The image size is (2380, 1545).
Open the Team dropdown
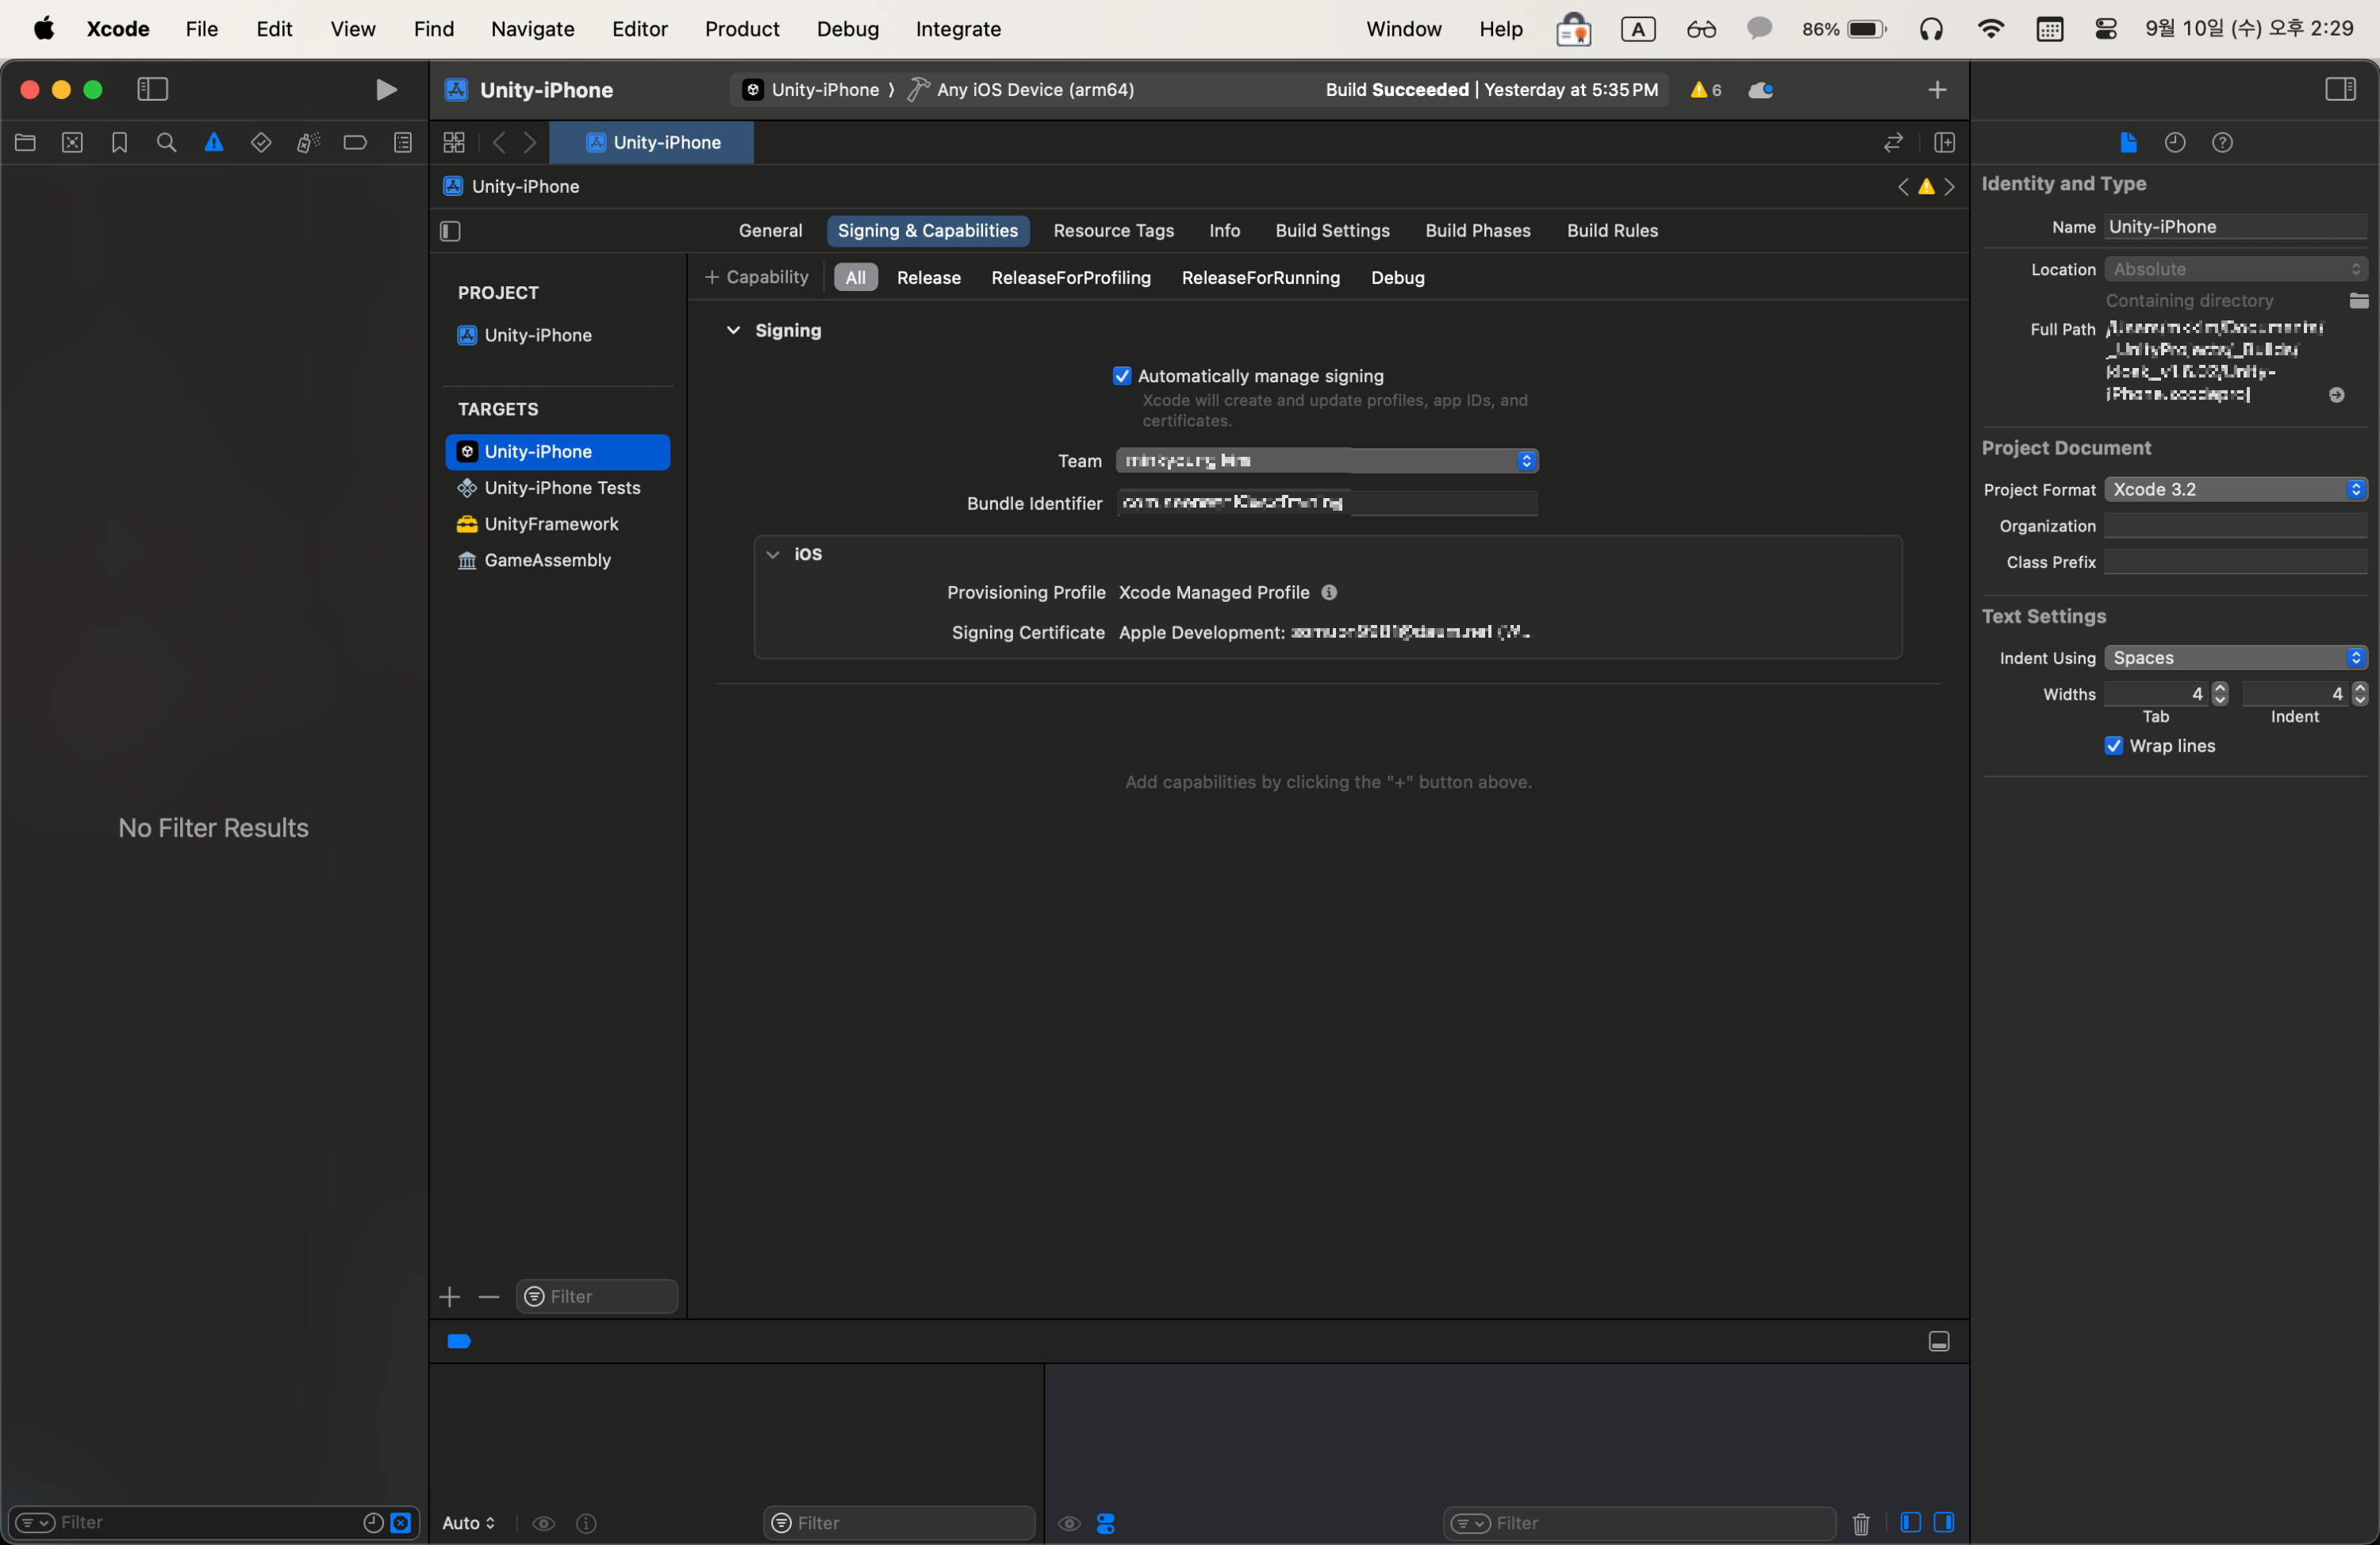click(1326, 461)
